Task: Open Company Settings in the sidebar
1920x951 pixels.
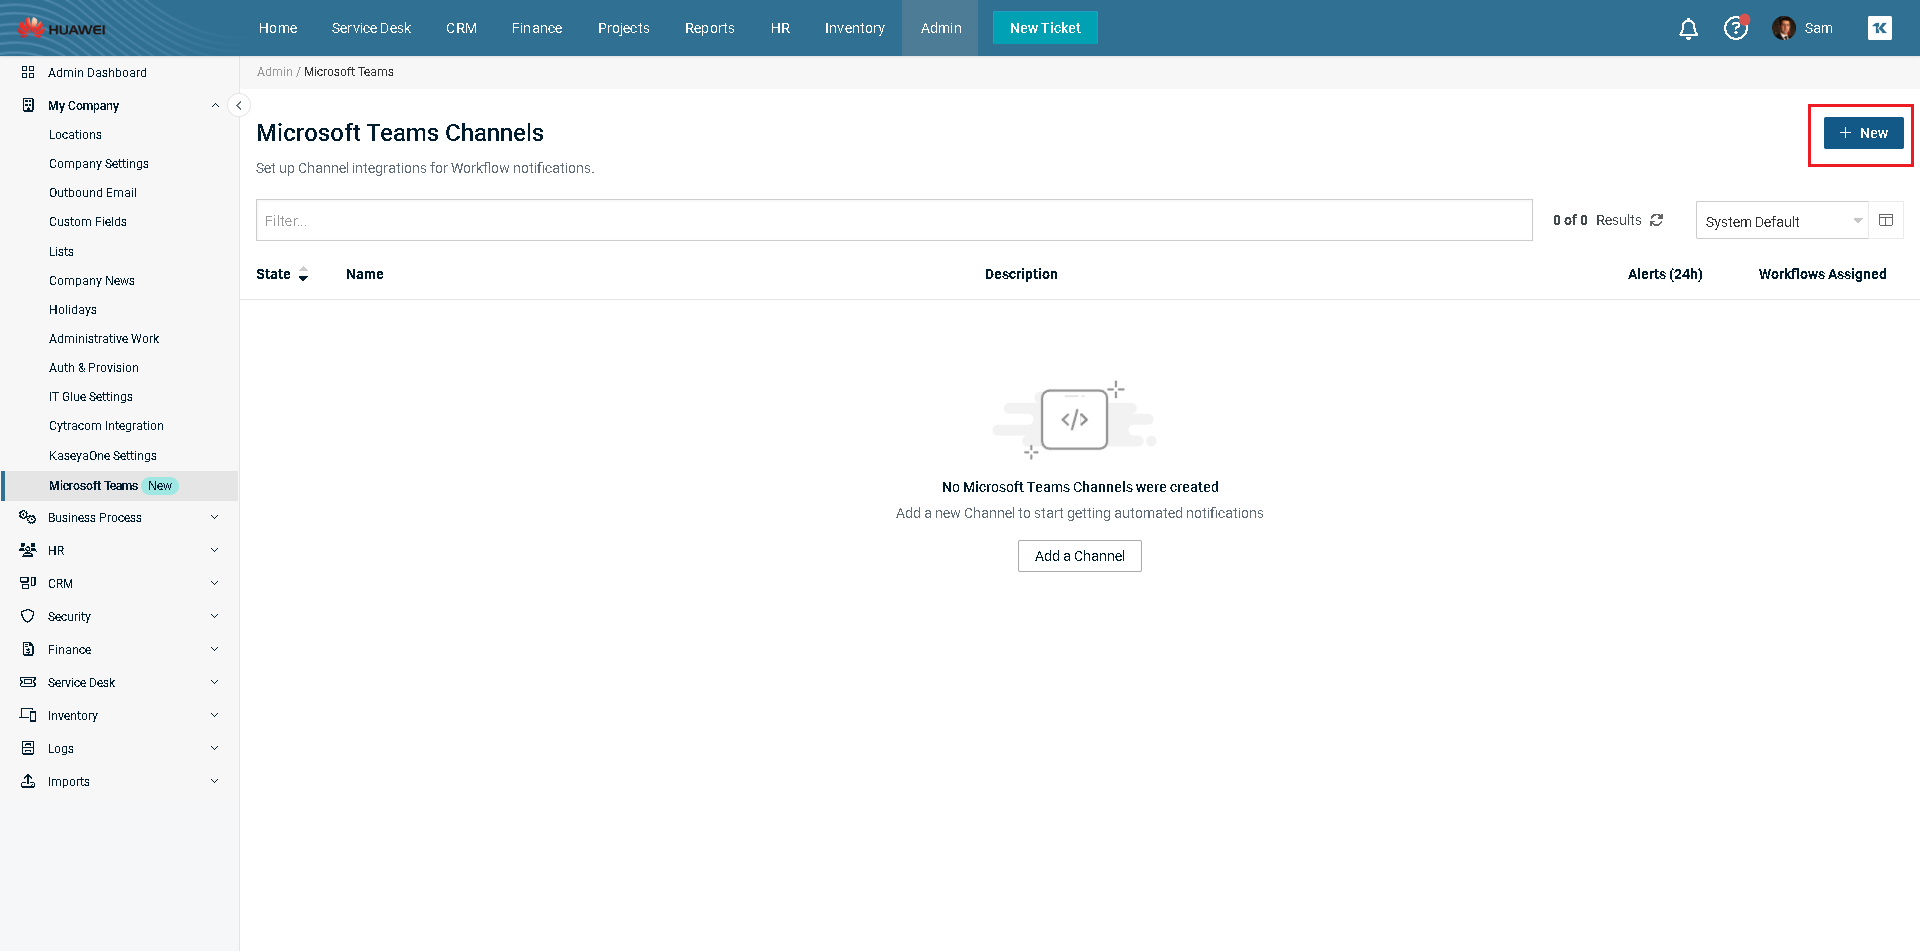Action: point(99,164)
